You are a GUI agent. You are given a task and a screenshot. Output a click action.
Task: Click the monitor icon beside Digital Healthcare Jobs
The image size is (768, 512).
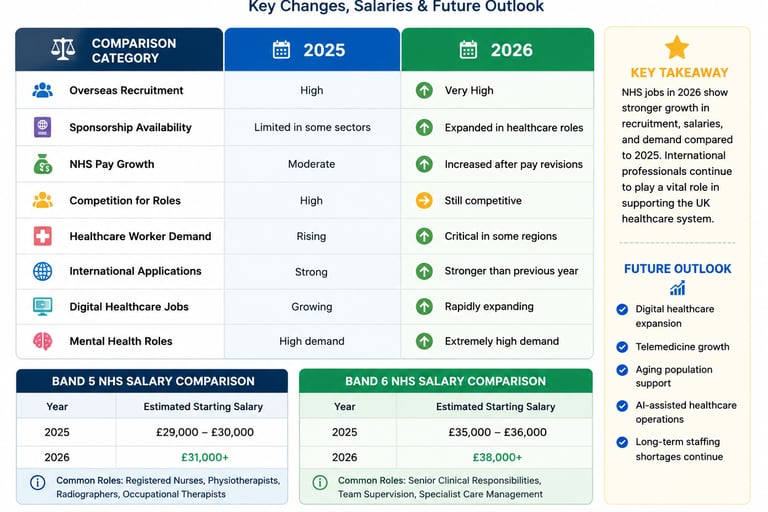pyautogui.click(x=43, y=306)
